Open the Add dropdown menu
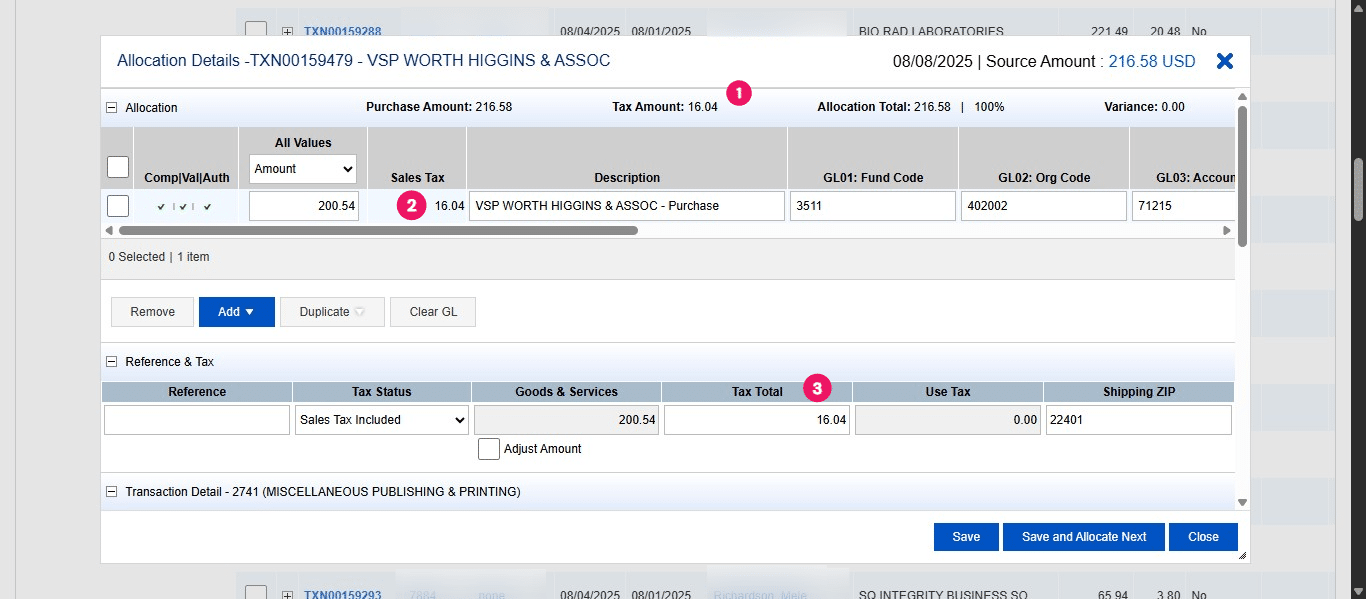1366x599 pixels. coord(236,311)
